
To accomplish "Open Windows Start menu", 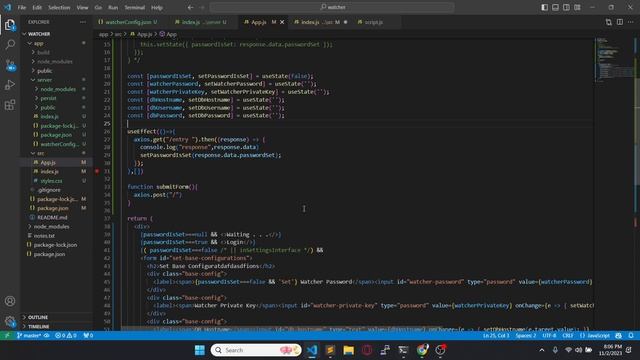I will (200, 350).
